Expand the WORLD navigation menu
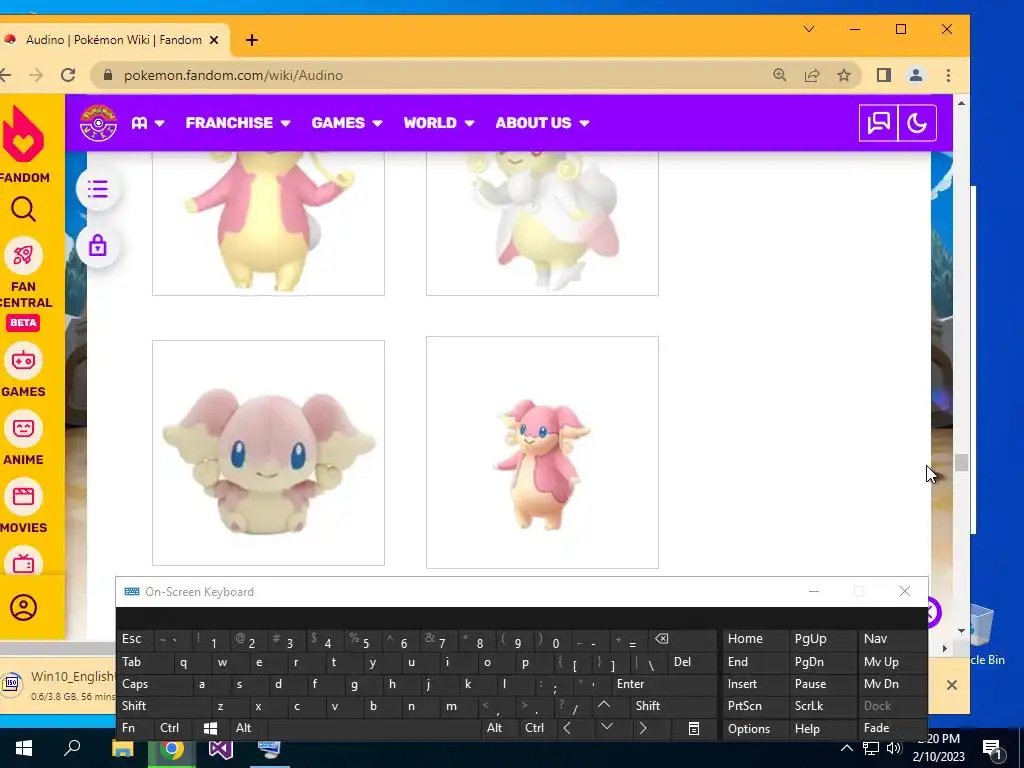The image size is (1024, 768). click(439, 123)
